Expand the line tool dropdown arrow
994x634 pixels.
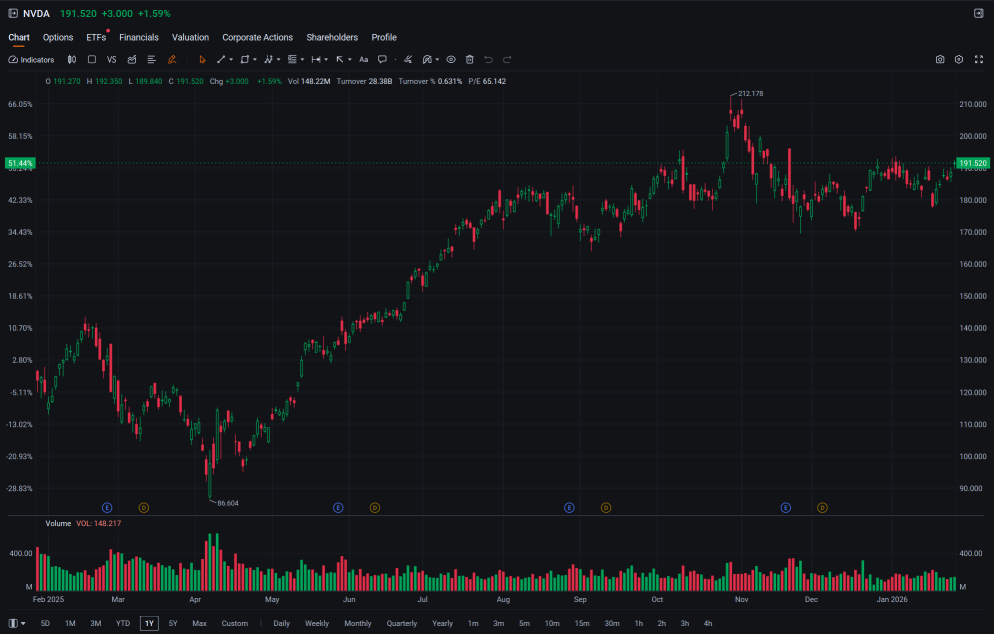point(231,60)
